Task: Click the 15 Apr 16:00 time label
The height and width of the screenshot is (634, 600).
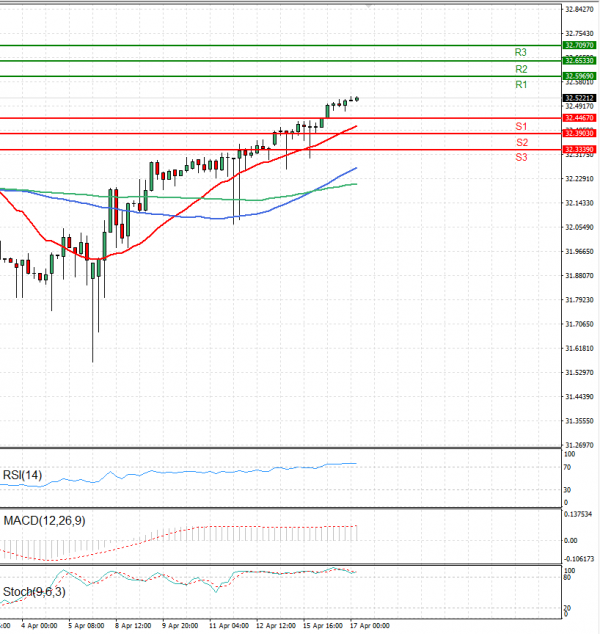Action: (323, 626)
